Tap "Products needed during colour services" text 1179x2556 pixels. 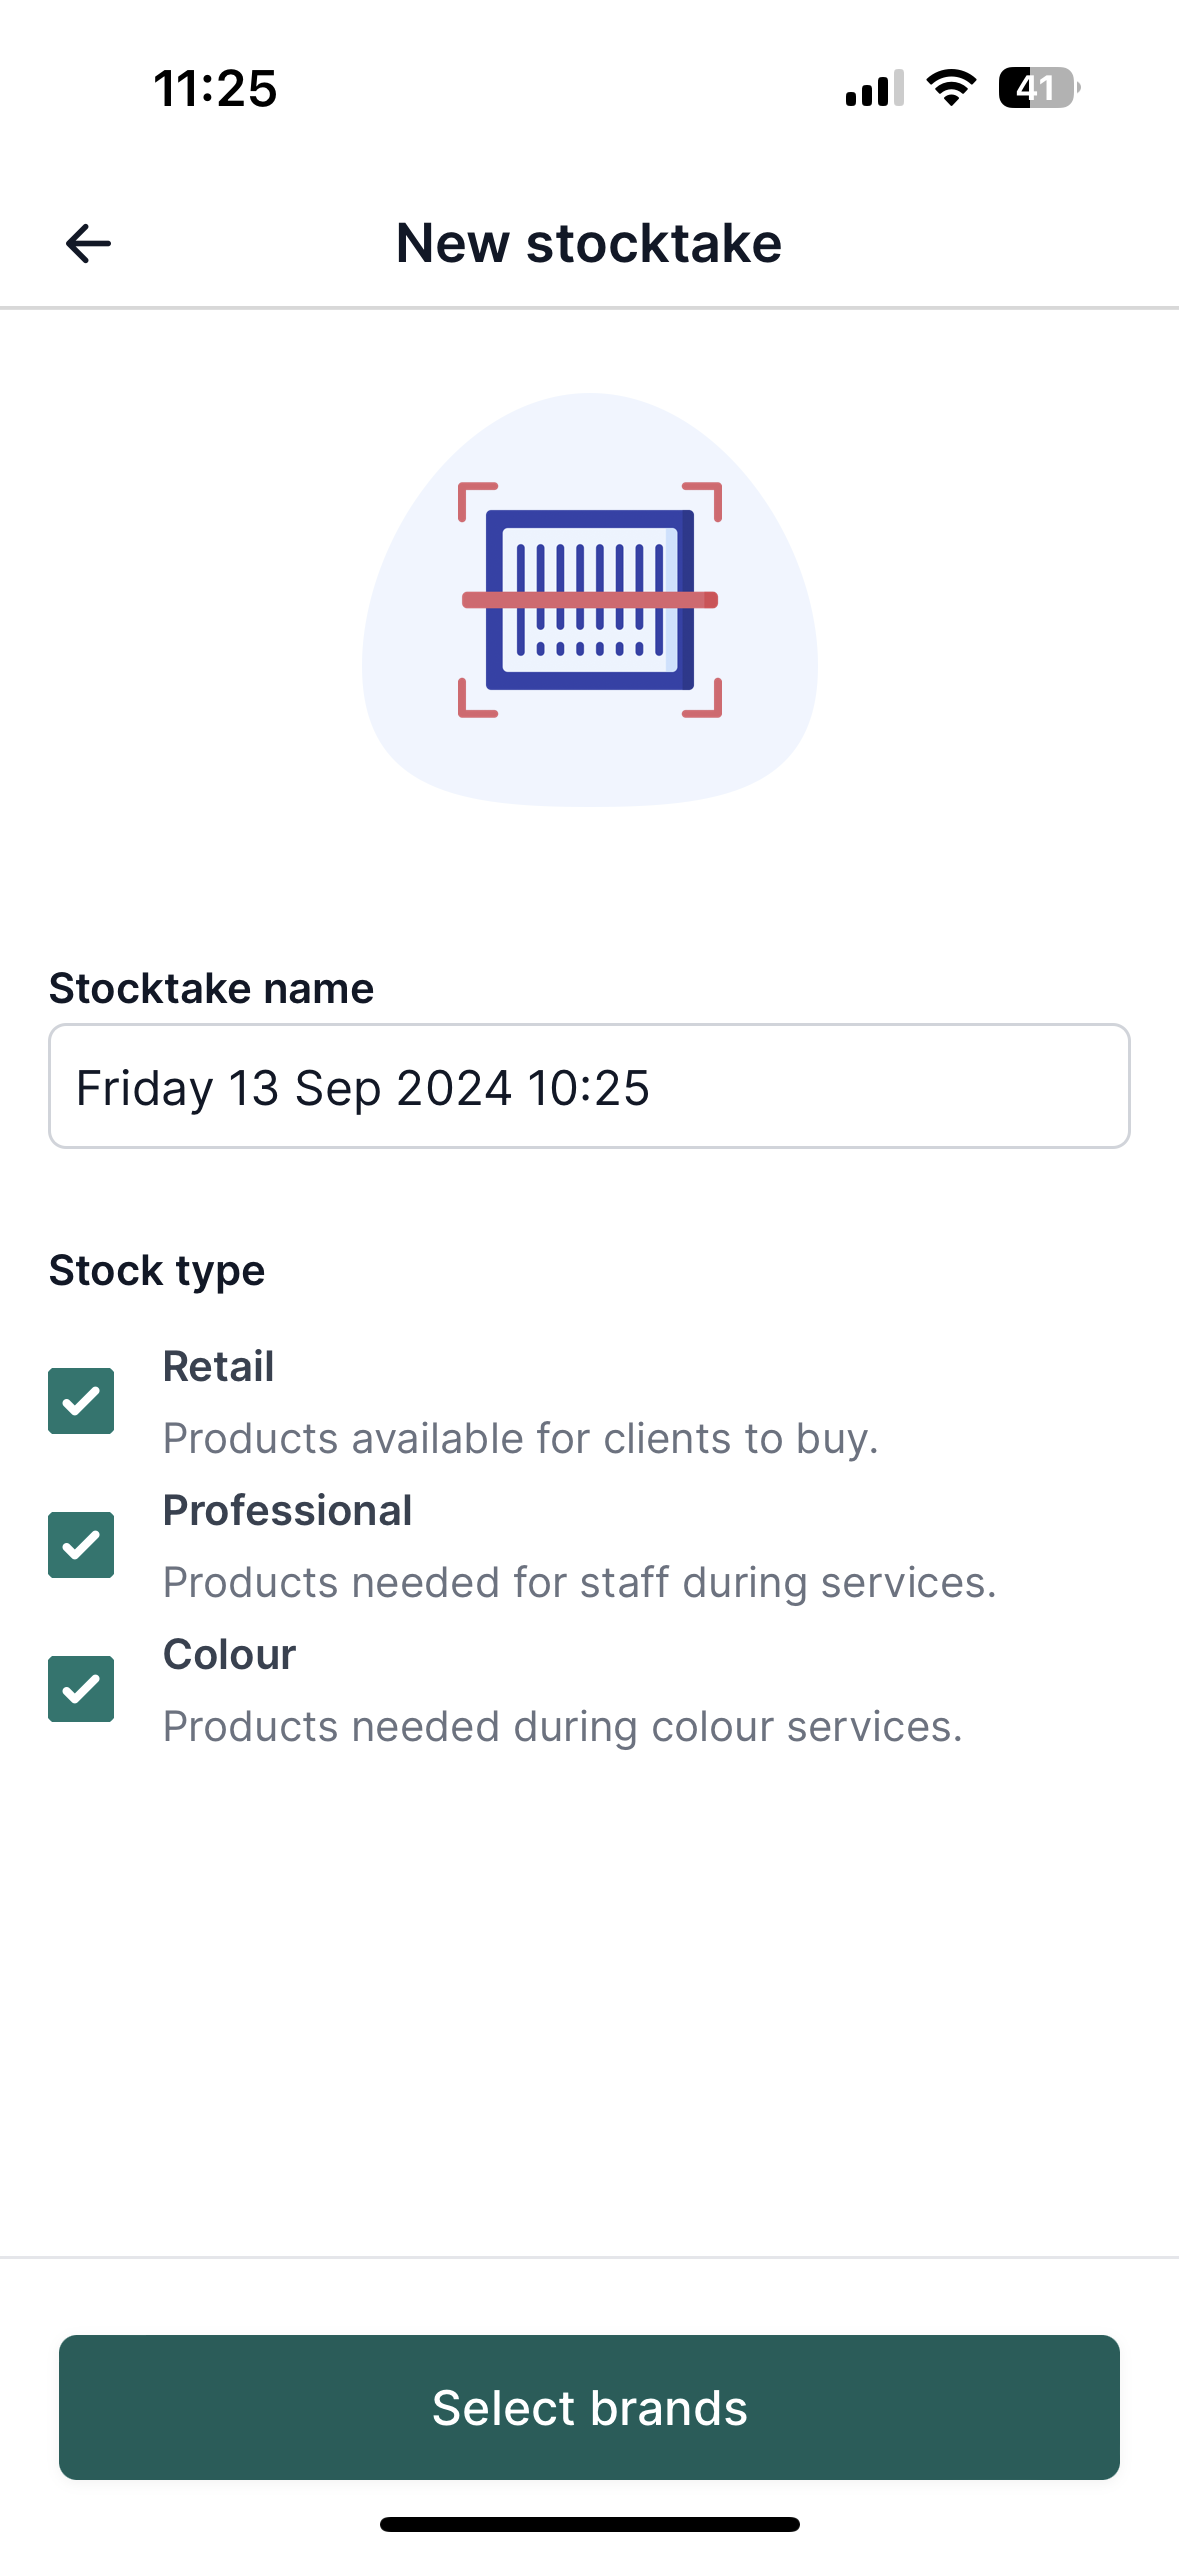tap(562, 1726)
